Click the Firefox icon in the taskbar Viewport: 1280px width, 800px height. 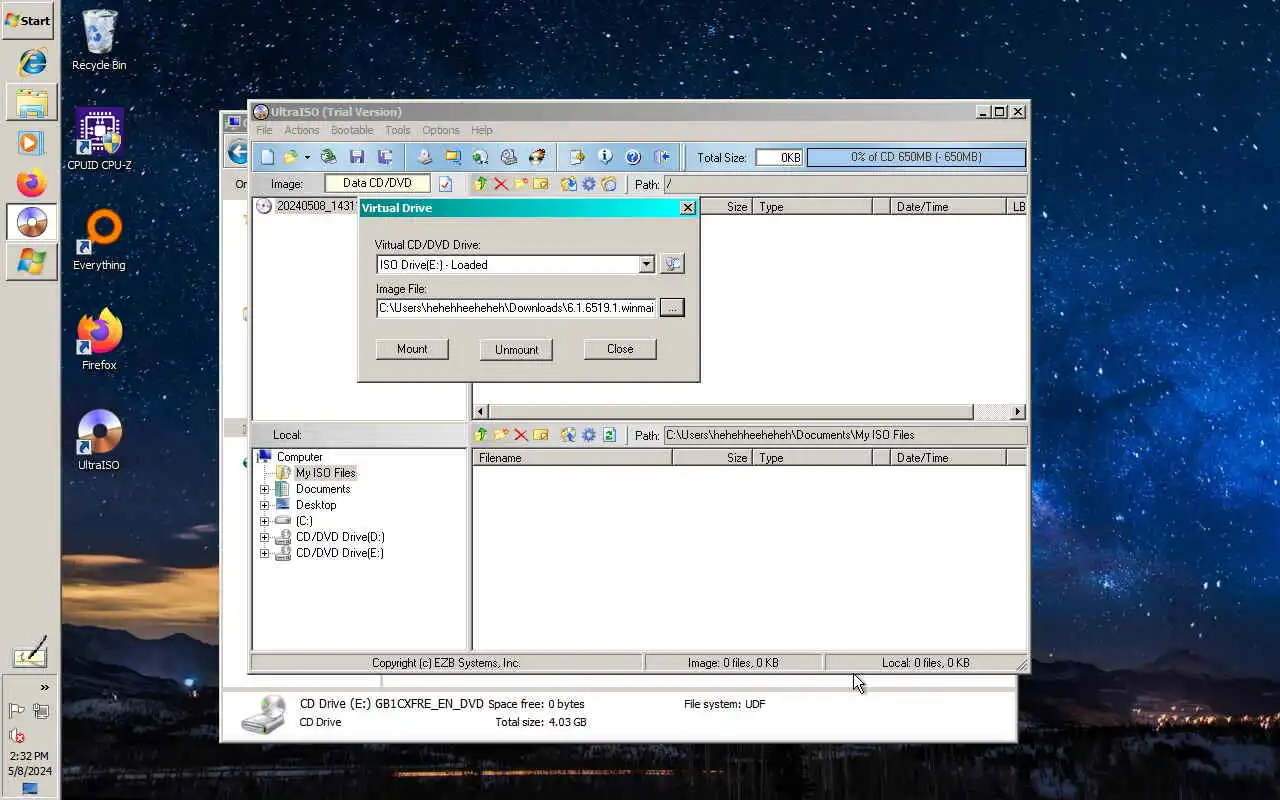pyautogui.click(x=32, y=183)
